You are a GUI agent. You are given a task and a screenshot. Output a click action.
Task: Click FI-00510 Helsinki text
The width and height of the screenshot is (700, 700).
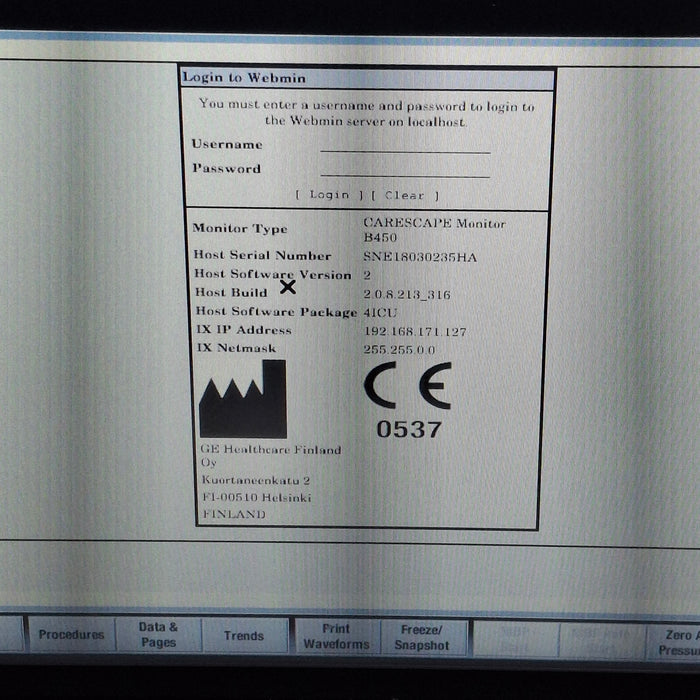click(257, 497)
